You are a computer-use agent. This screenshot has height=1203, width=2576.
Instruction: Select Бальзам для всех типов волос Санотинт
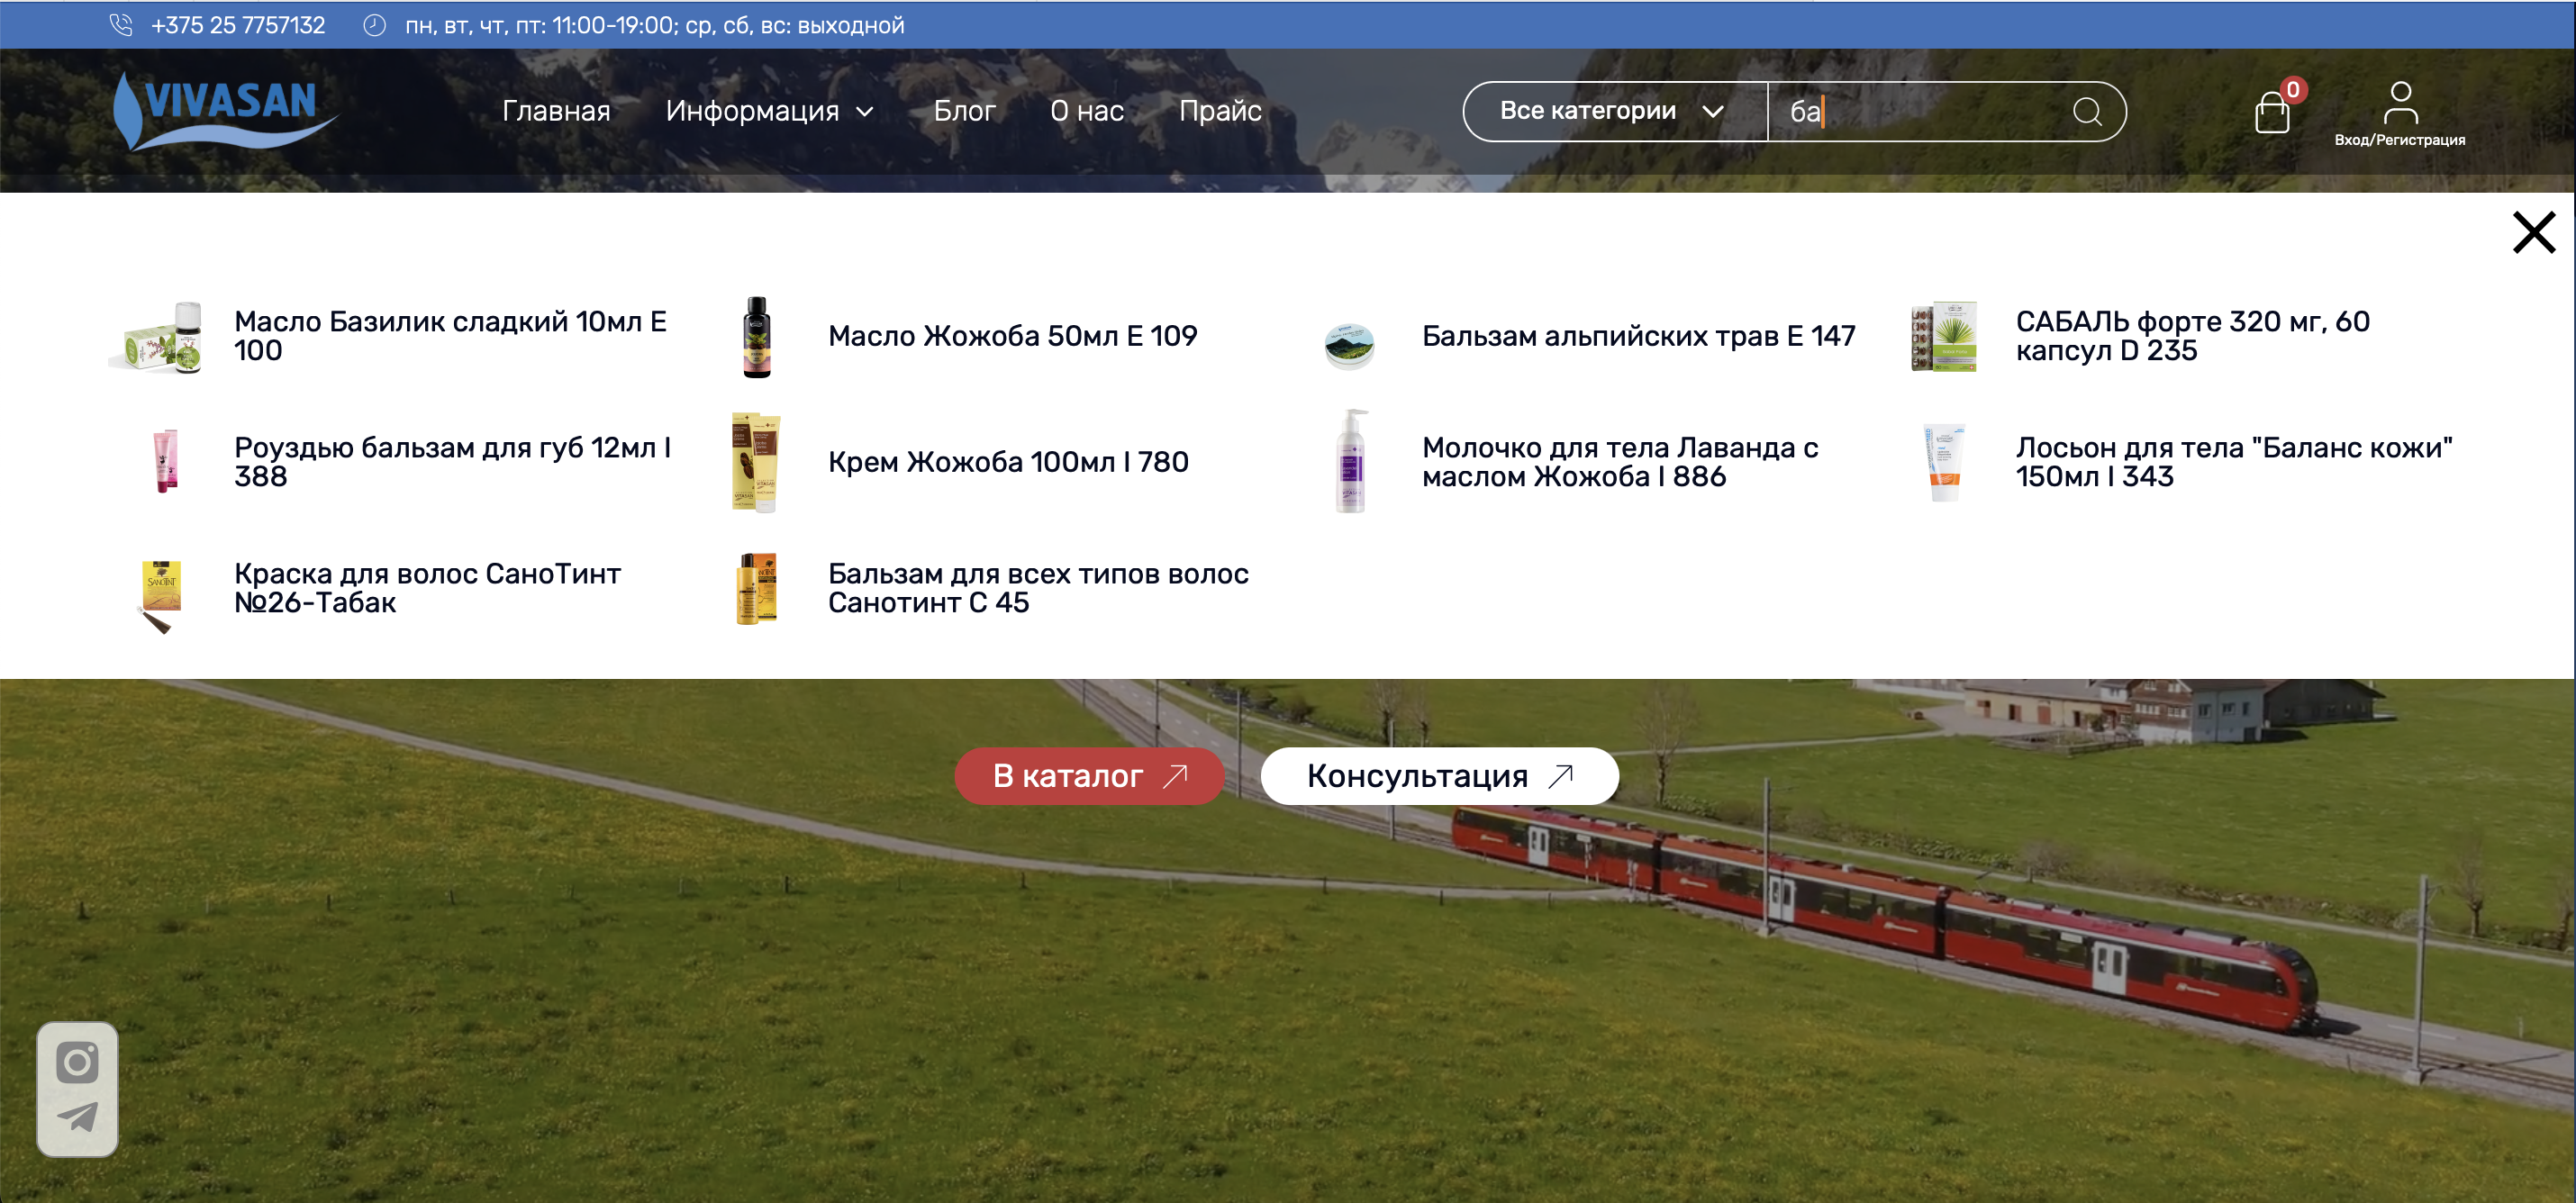(x=1038, y=588)
